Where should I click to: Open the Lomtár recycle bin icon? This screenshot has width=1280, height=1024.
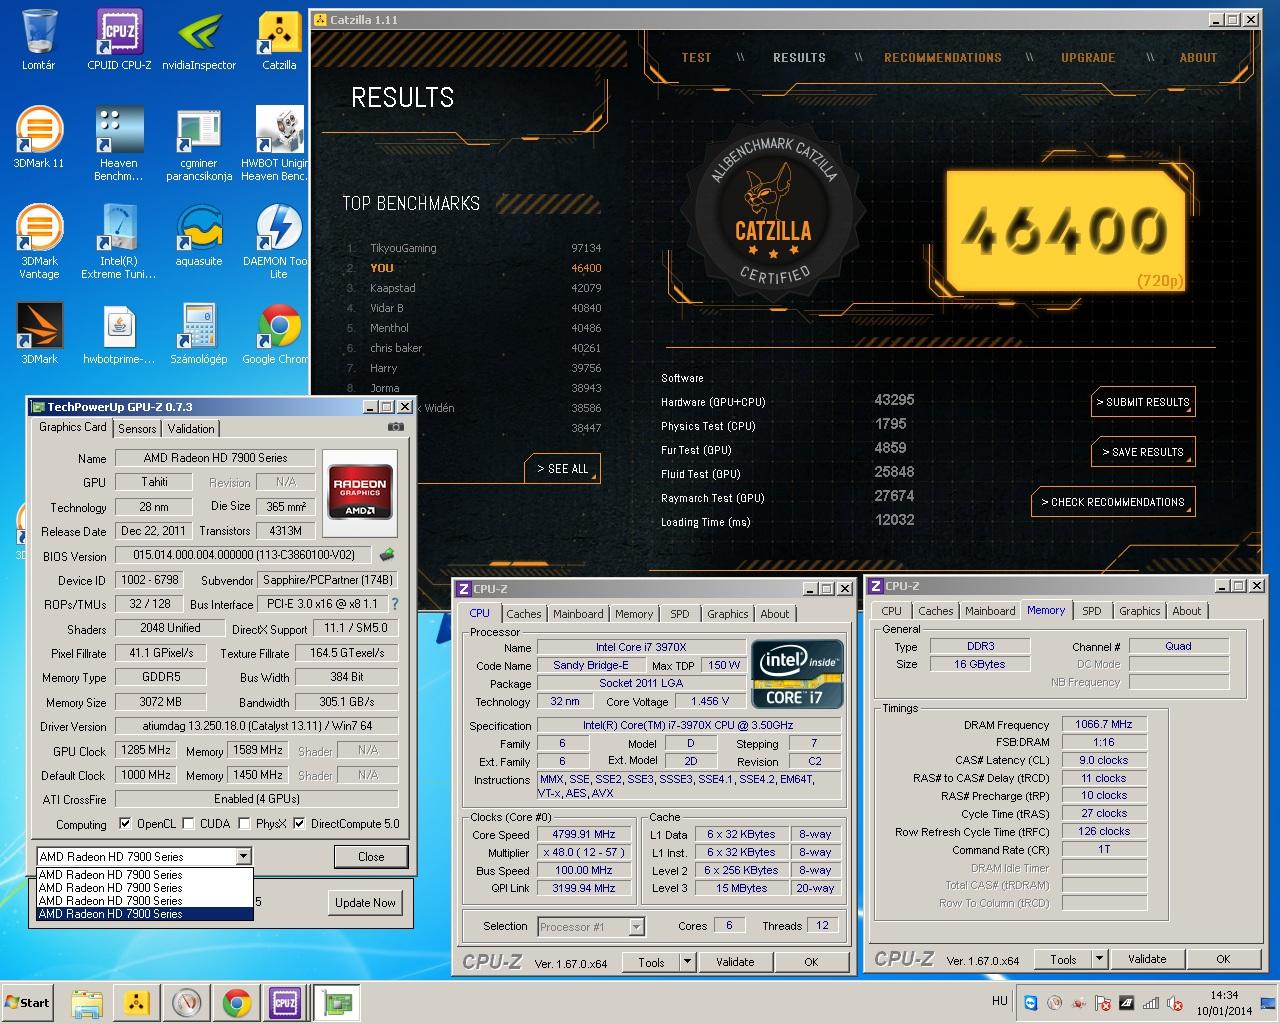click(x=38, y=40)
